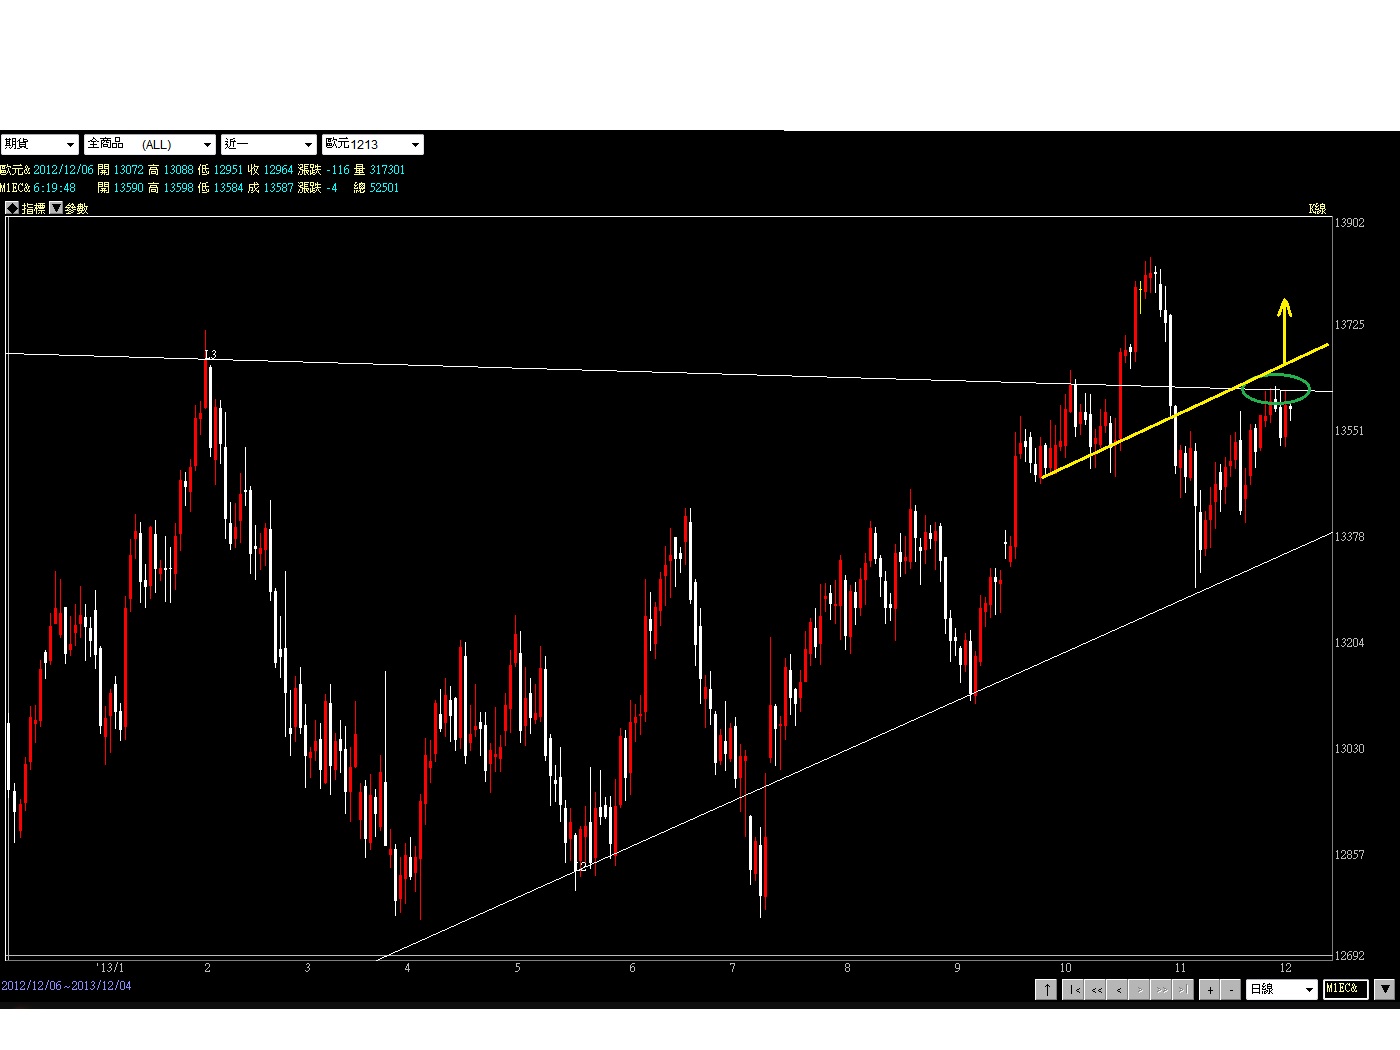
Task: Open the 歐元1213 symbol dropdown
Action: [373, 144]
